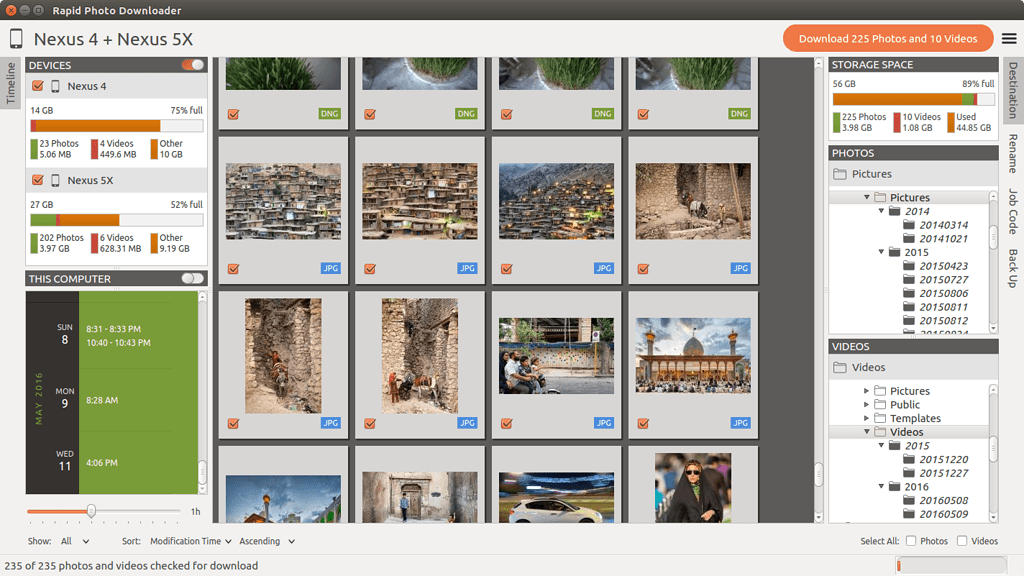Viewport: 1024px width, 576px height.
Task: Open the Timeline side tab
Action: (x=10, y=85)
